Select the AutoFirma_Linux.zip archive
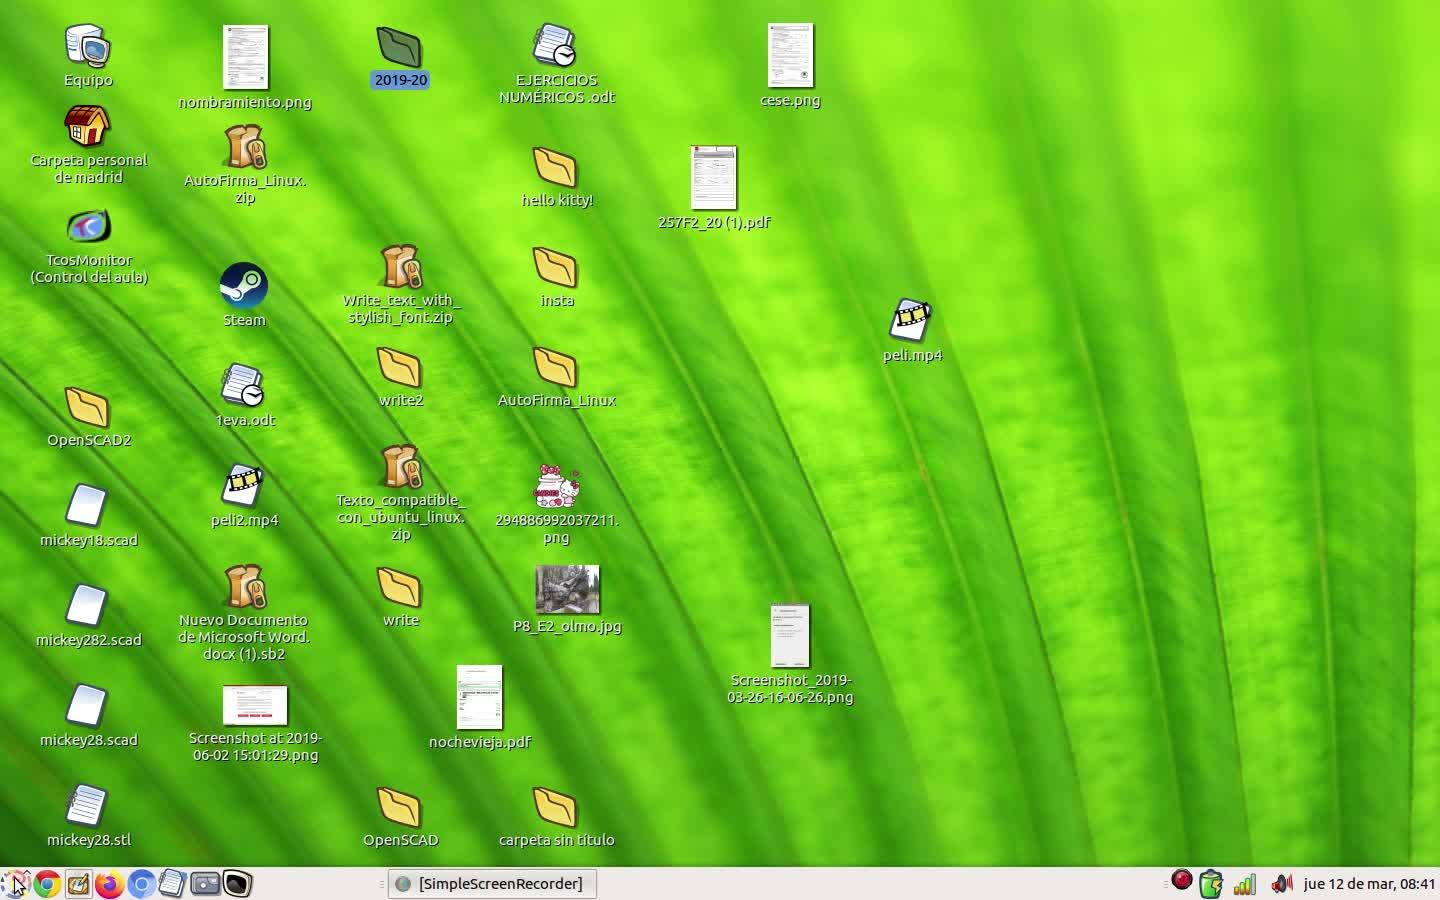 point(245,148)
